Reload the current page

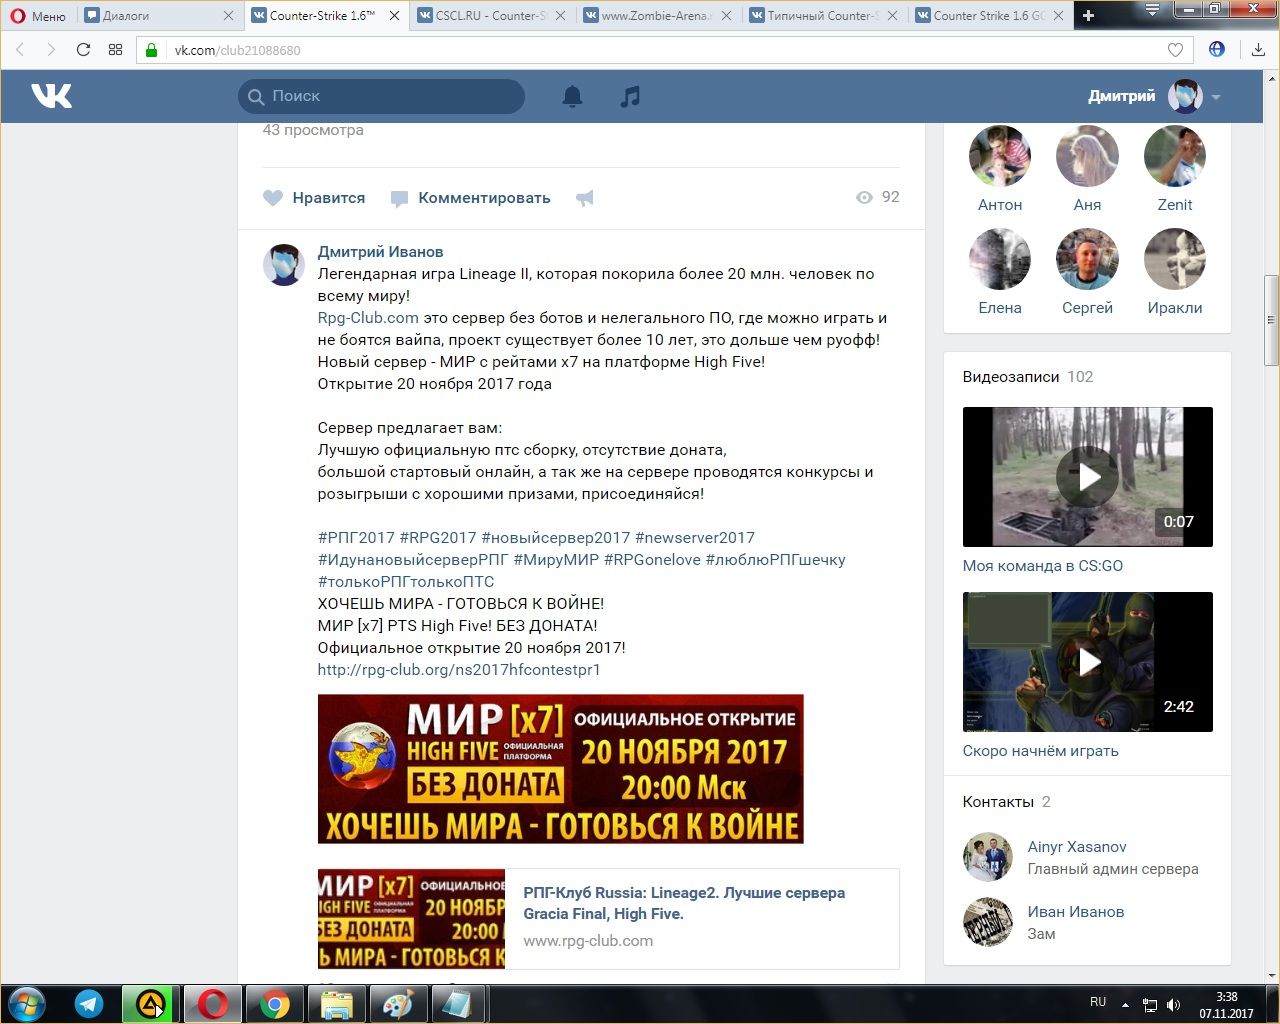(84, 50)
